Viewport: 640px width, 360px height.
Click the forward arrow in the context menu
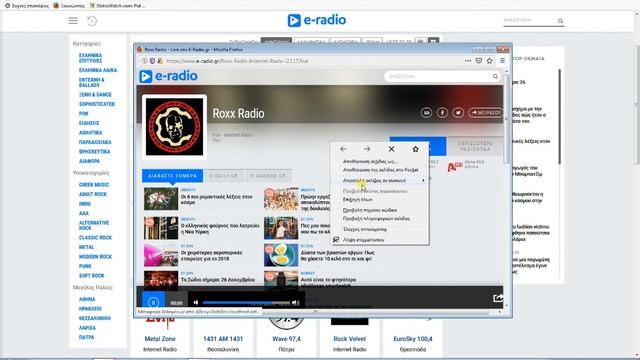[x=367, y=149]
